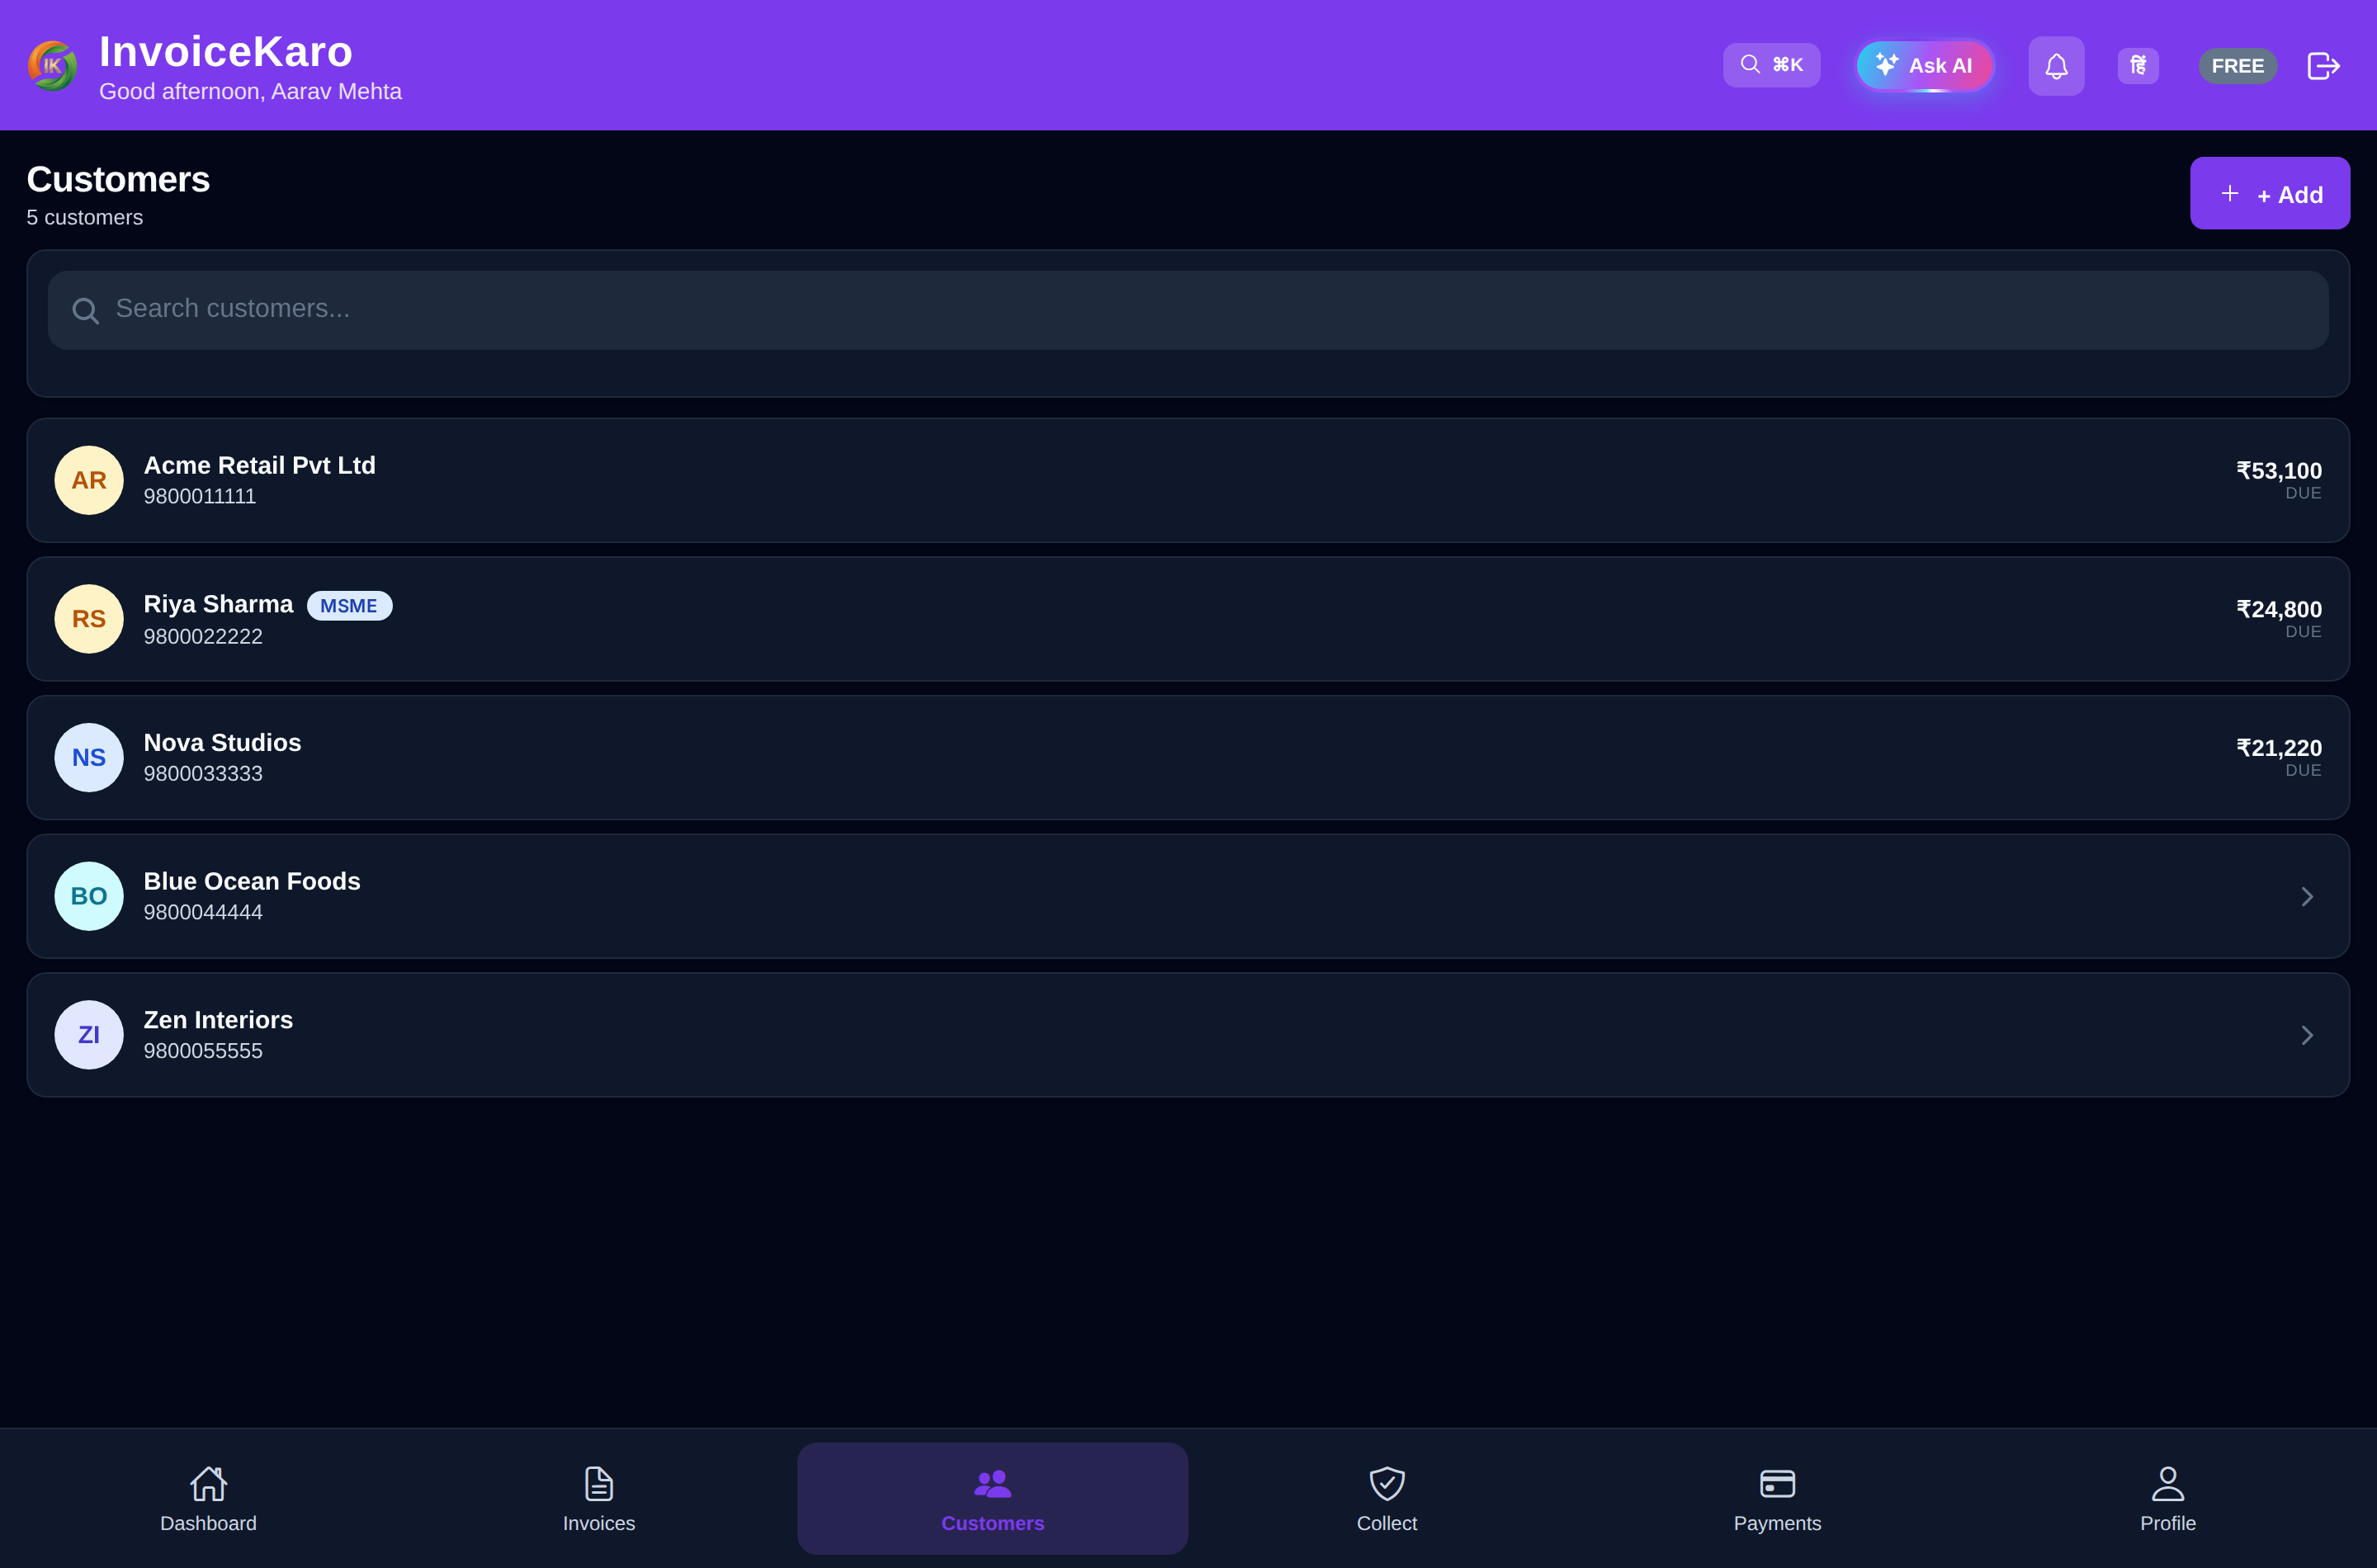
Task: Open the ⌘K search shortcut button
Action: (1771, 65)
